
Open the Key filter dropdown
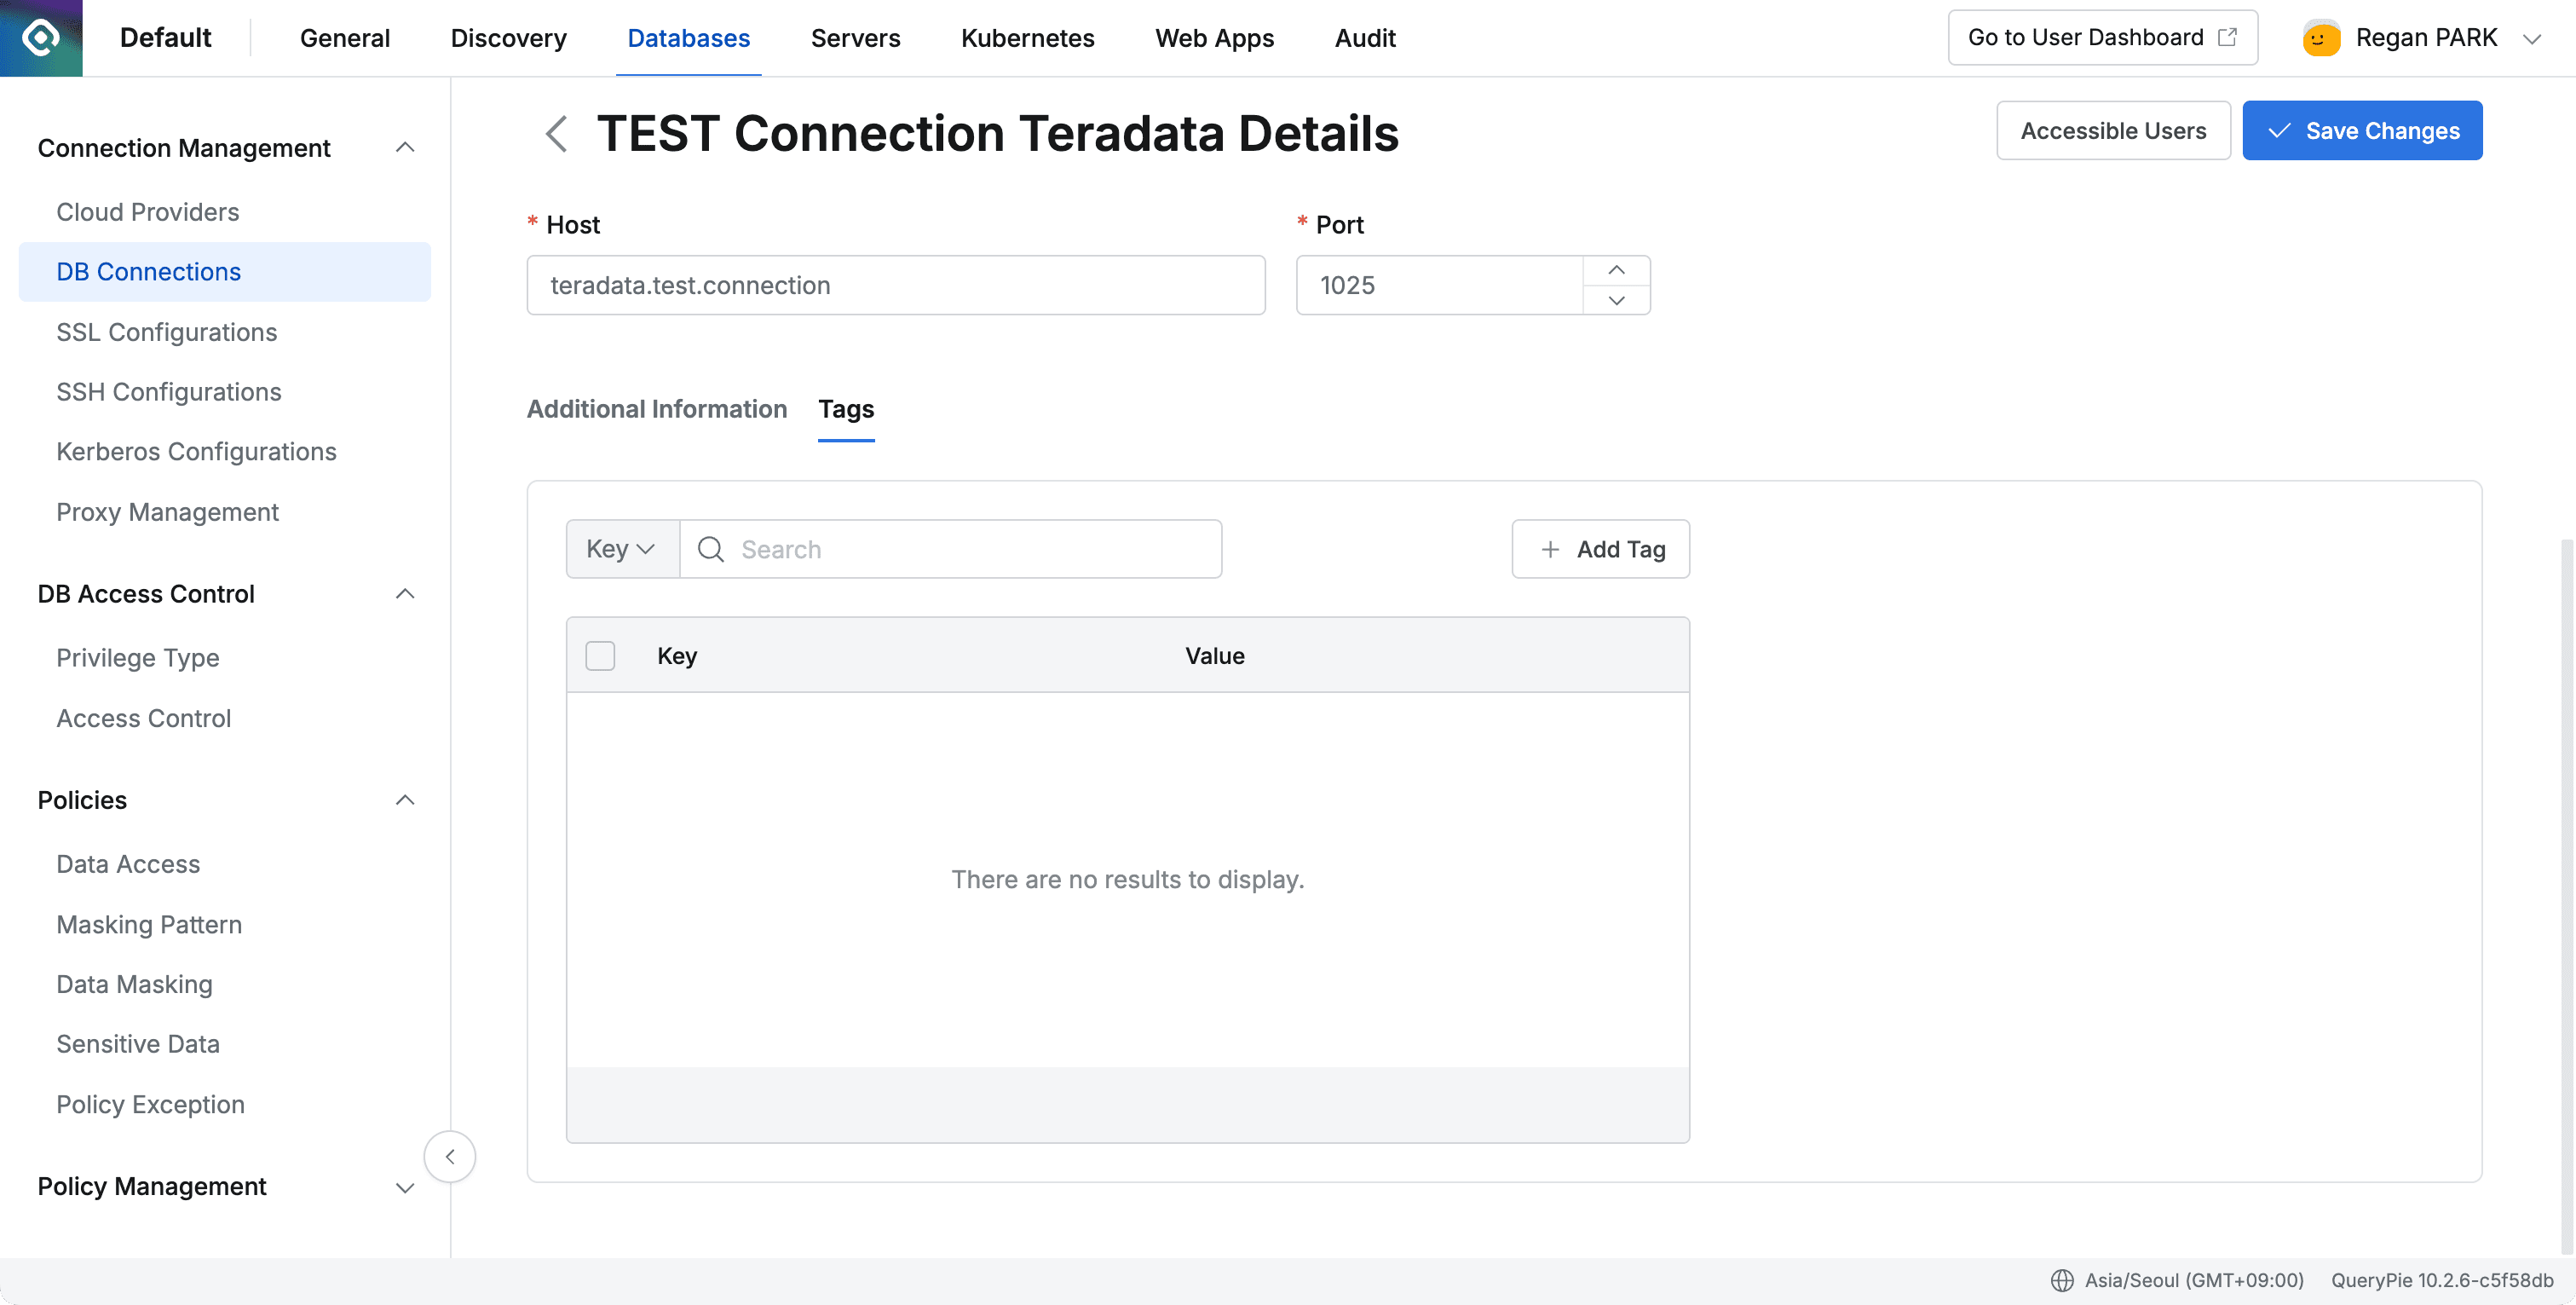tap(620, 549)
